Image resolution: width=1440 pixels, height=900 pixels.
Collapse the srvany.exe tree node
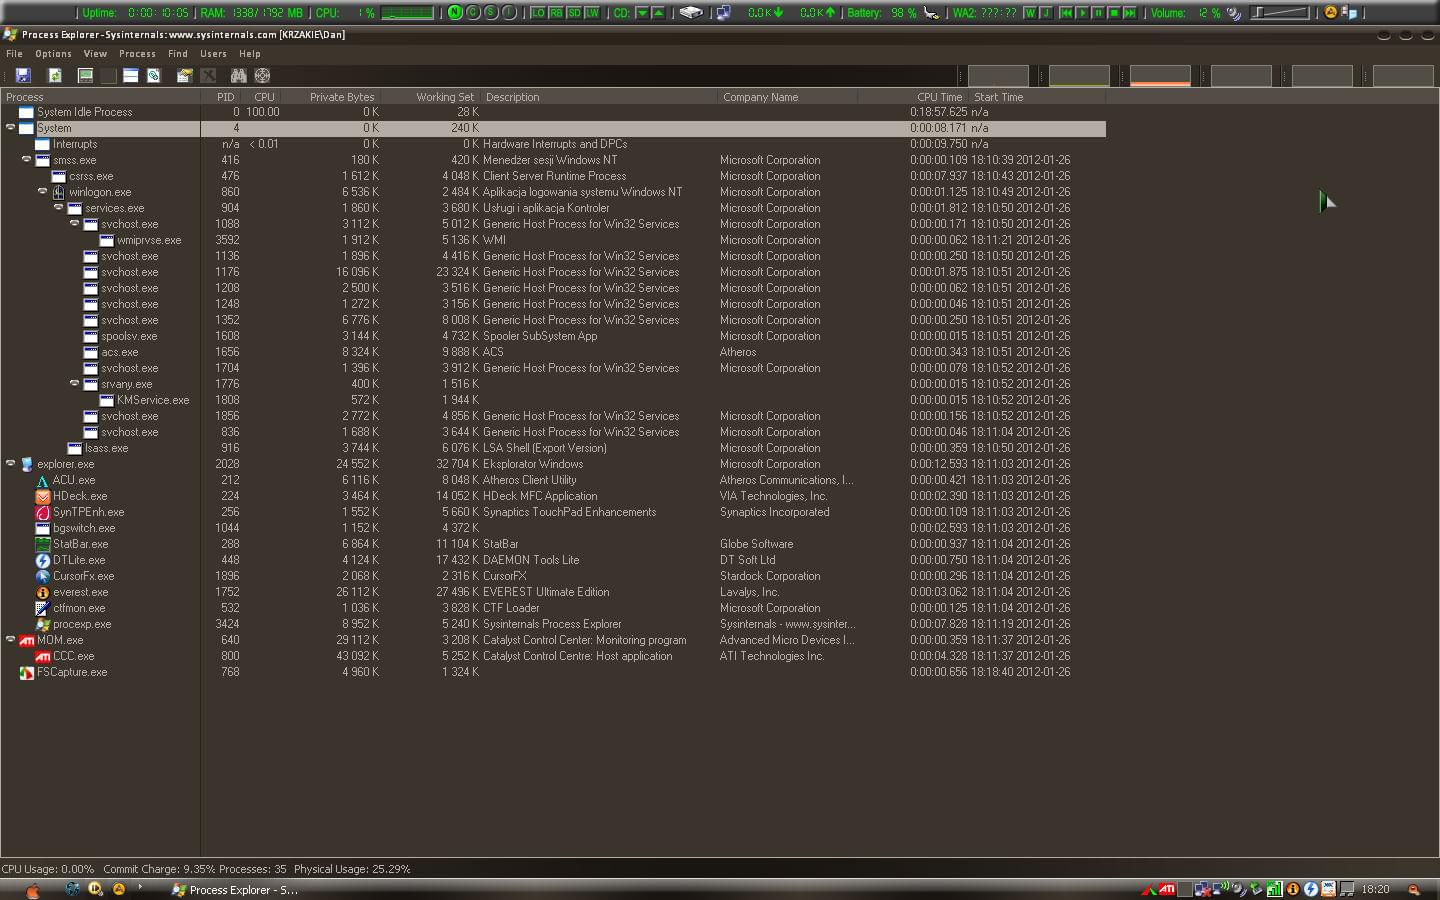click(x=74, y=383)
